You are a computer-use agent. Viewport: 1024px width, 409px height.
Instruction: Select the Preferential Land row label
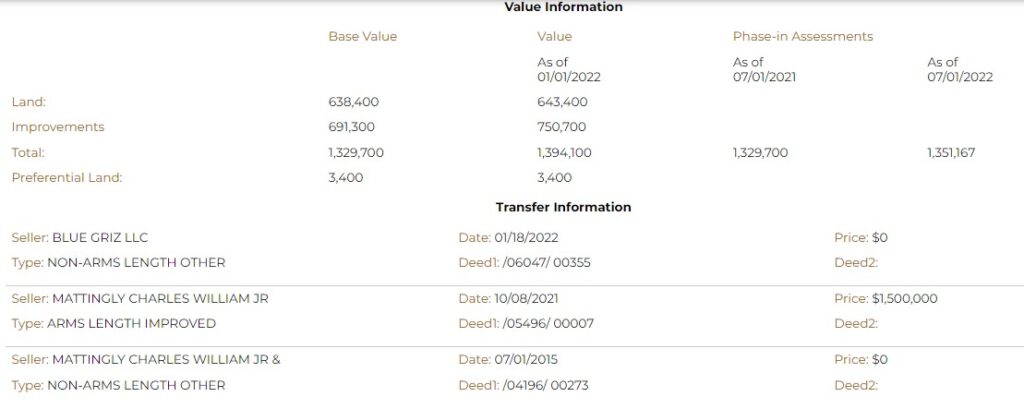click(x=67, y=178)
